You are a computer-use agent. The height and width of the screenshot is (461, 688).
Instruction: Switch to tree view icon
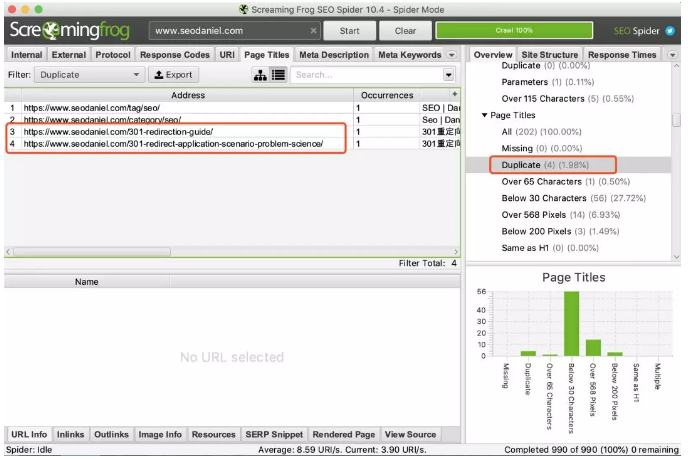click(260, 75)
